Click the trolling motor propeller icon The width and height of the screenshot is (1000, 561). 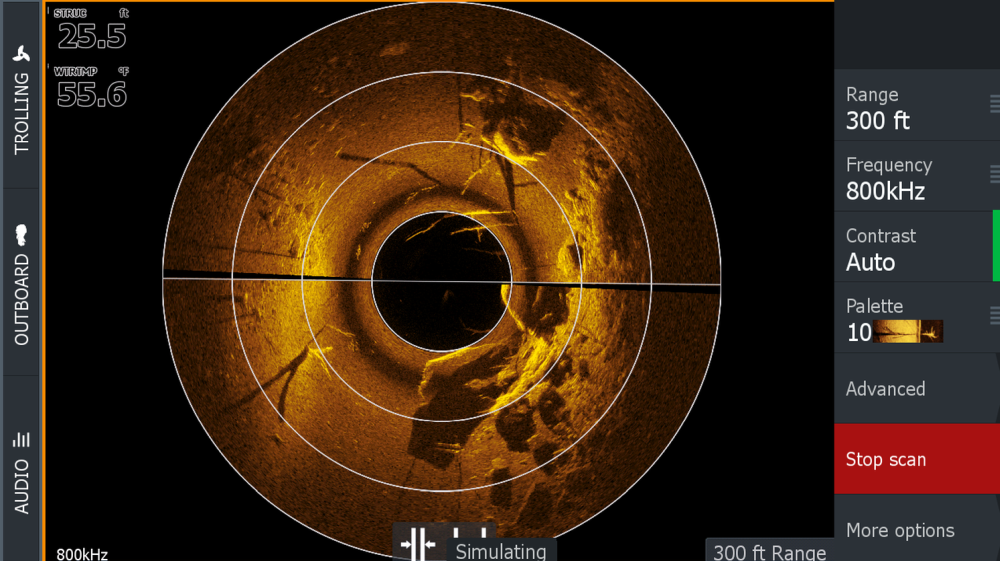click(21, 54)
